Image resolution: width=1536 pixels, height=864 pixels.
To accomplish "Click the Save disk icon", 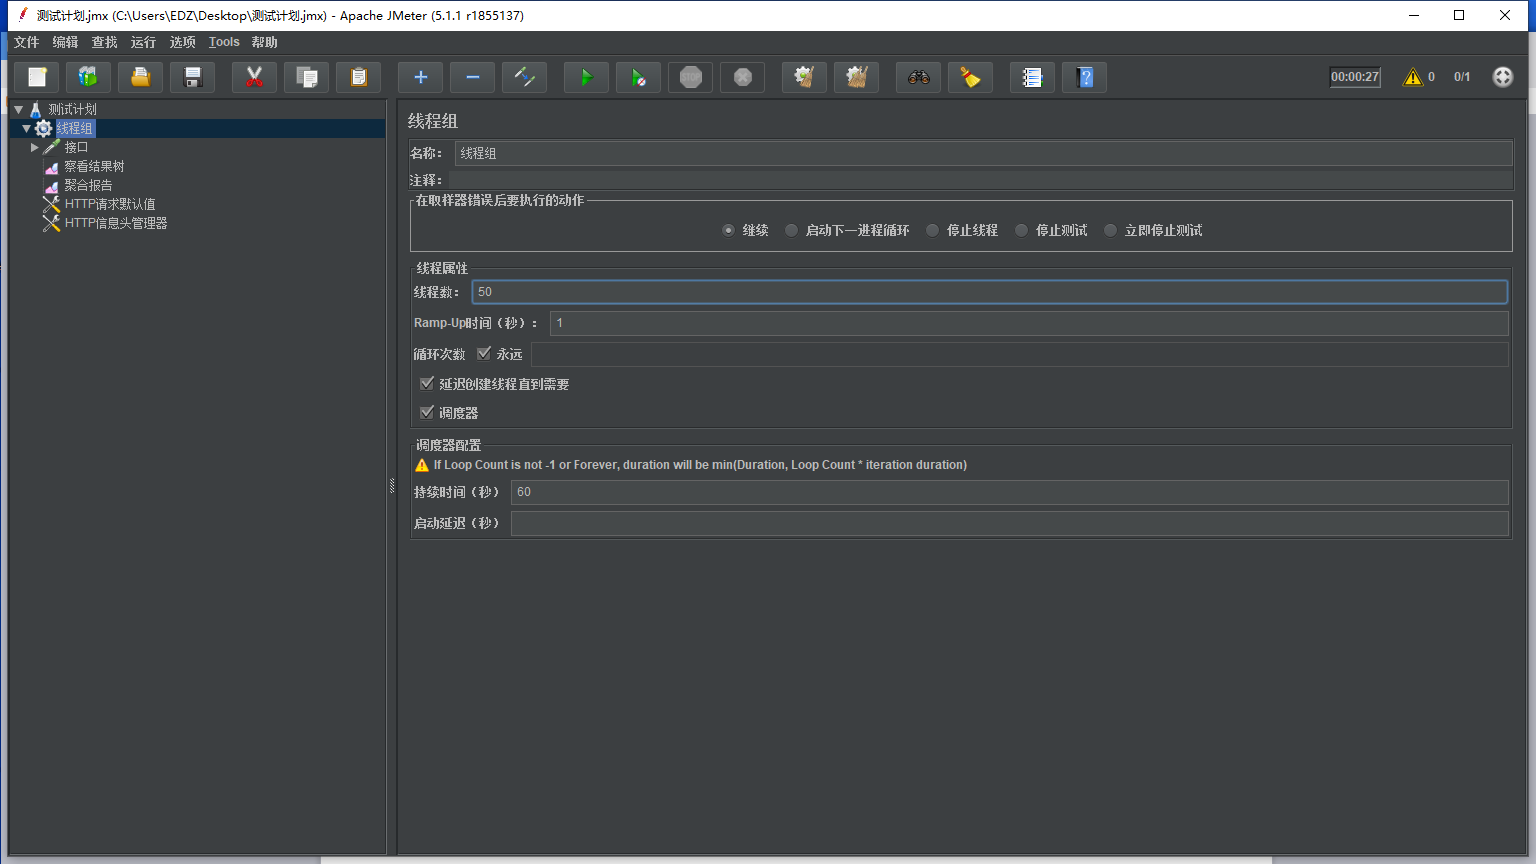I will point(193,77).
